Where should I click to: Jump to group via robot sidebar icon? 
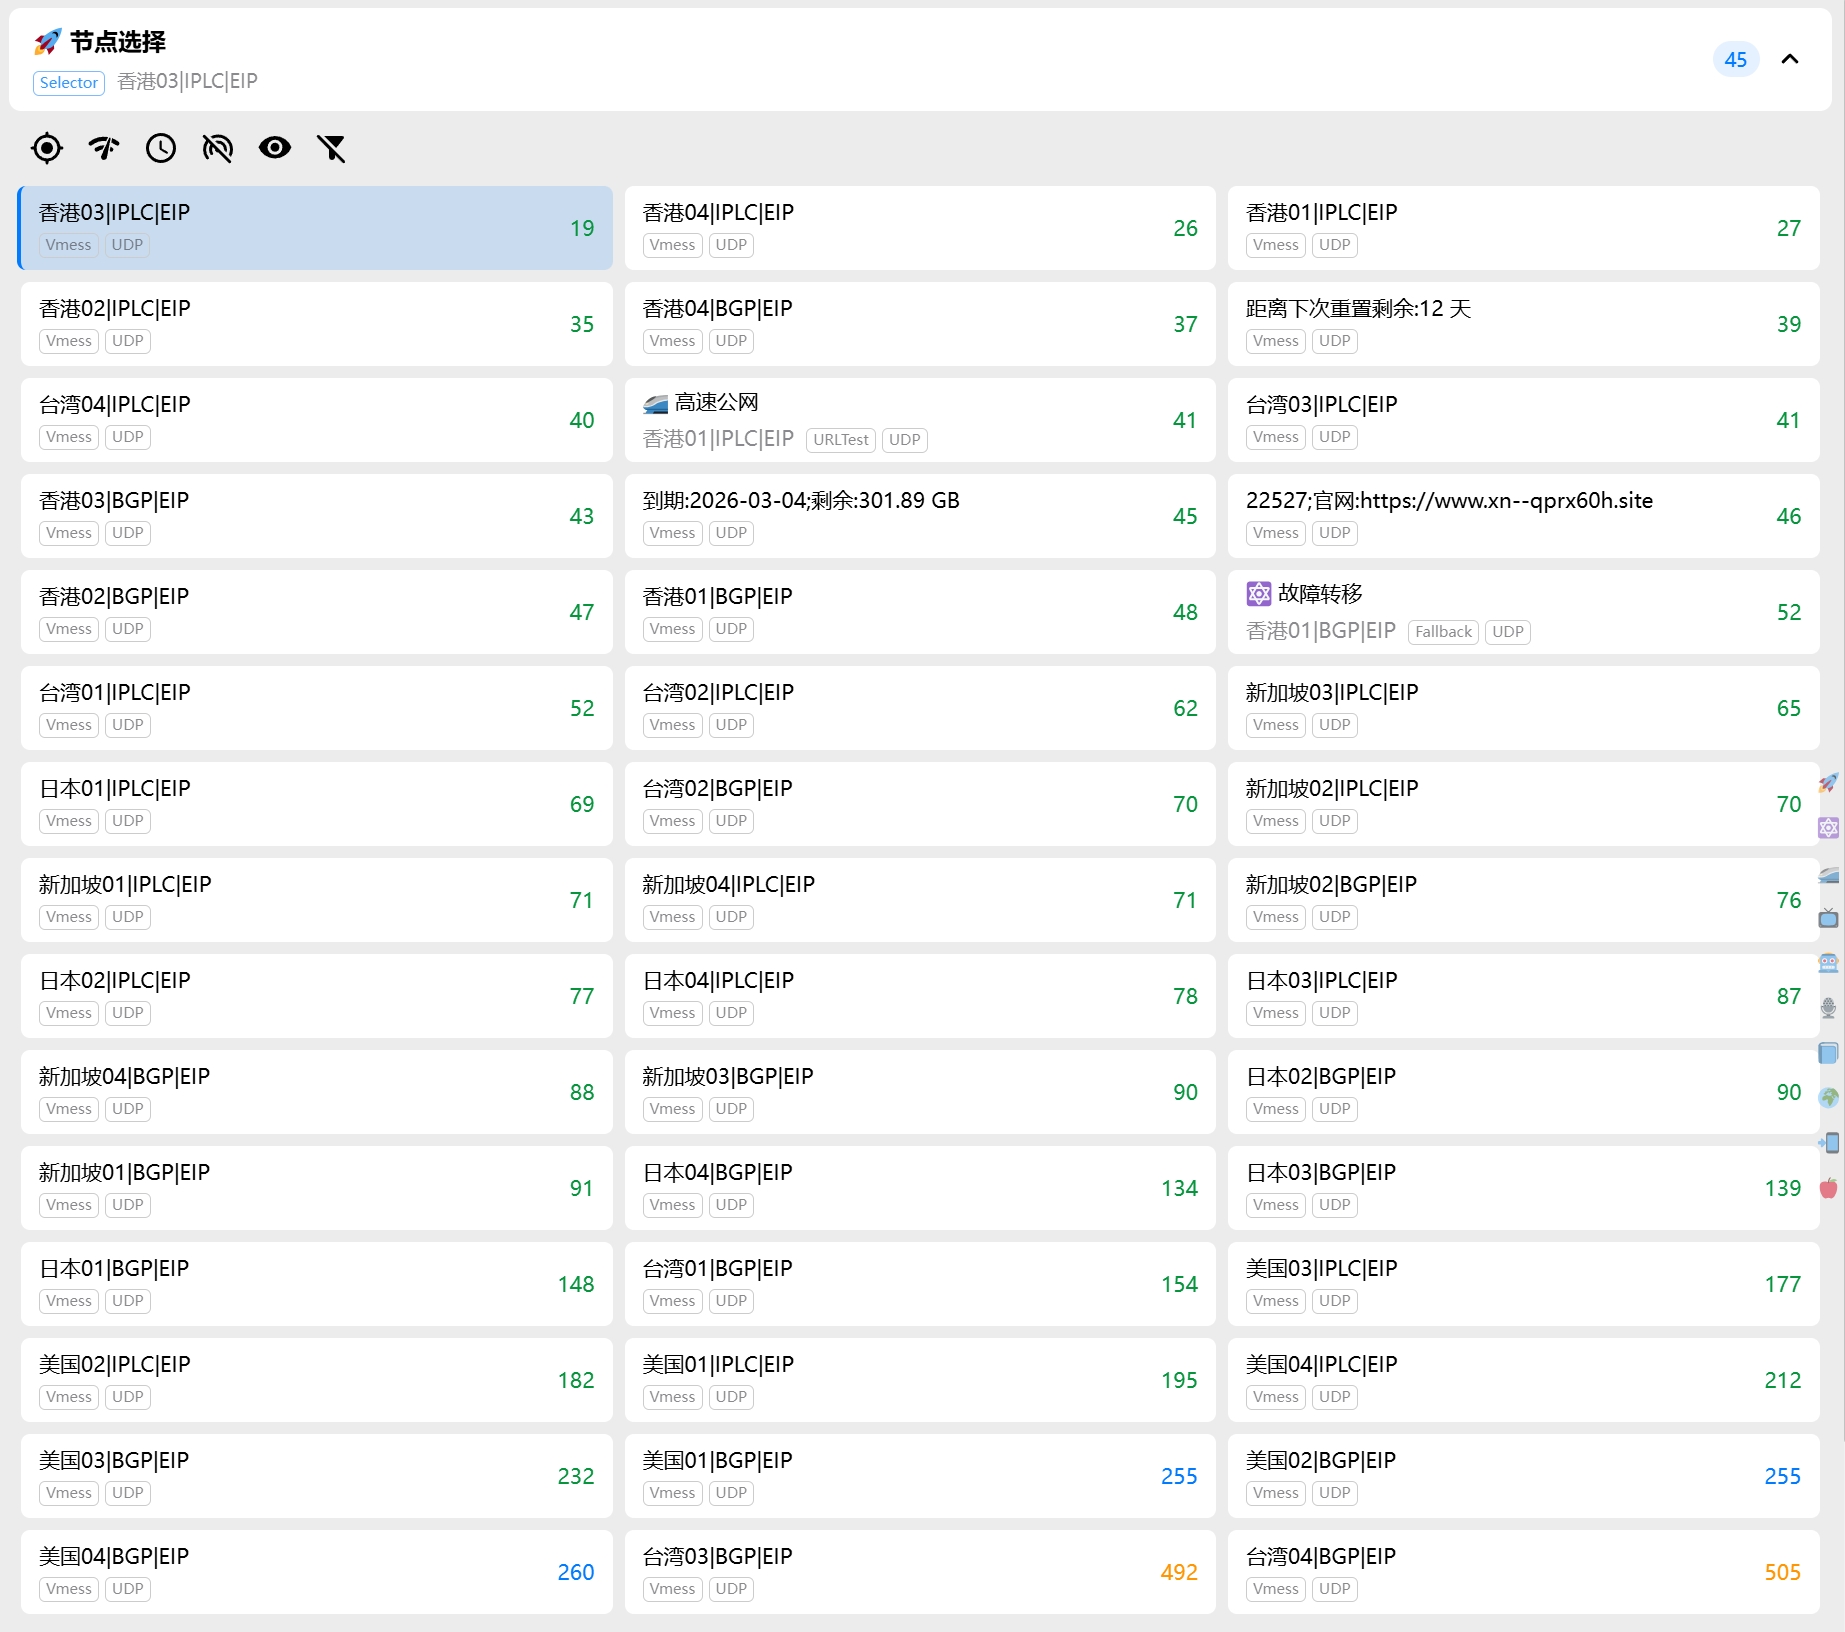(x=1828, y=963)
